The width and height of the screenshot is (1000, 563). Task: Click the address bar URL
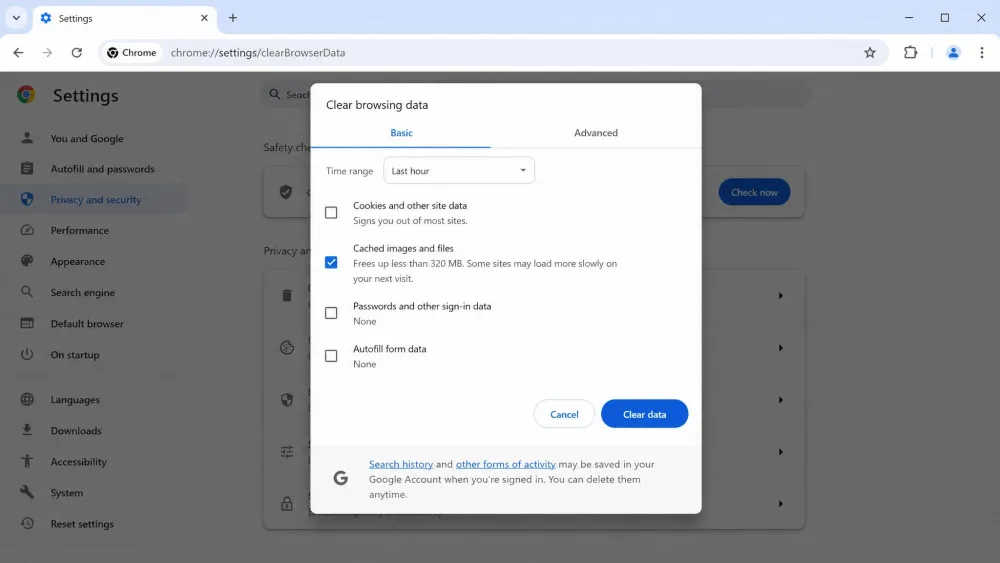click(x=258, y=53)
